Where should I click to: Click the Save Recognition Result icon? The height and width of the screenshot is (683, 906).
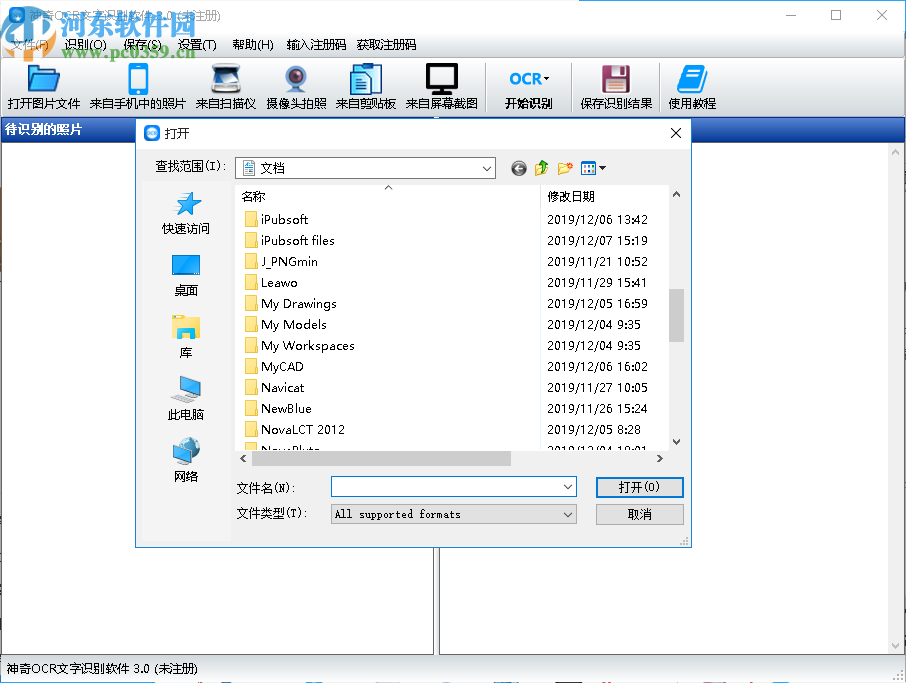tap(616, 87)
